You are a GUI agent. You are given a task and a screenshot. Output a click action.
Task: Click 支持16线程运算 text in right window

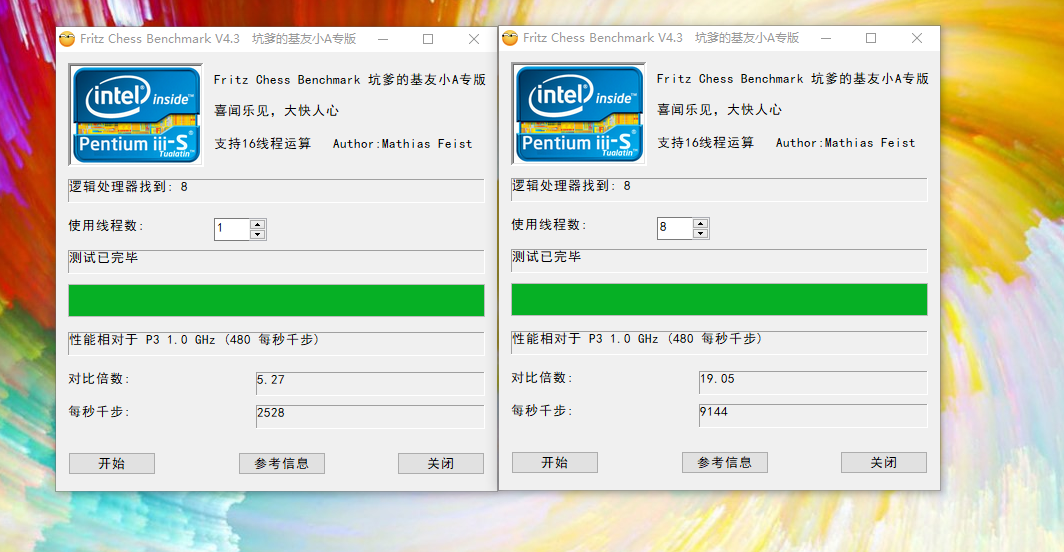tap(706, 143)
